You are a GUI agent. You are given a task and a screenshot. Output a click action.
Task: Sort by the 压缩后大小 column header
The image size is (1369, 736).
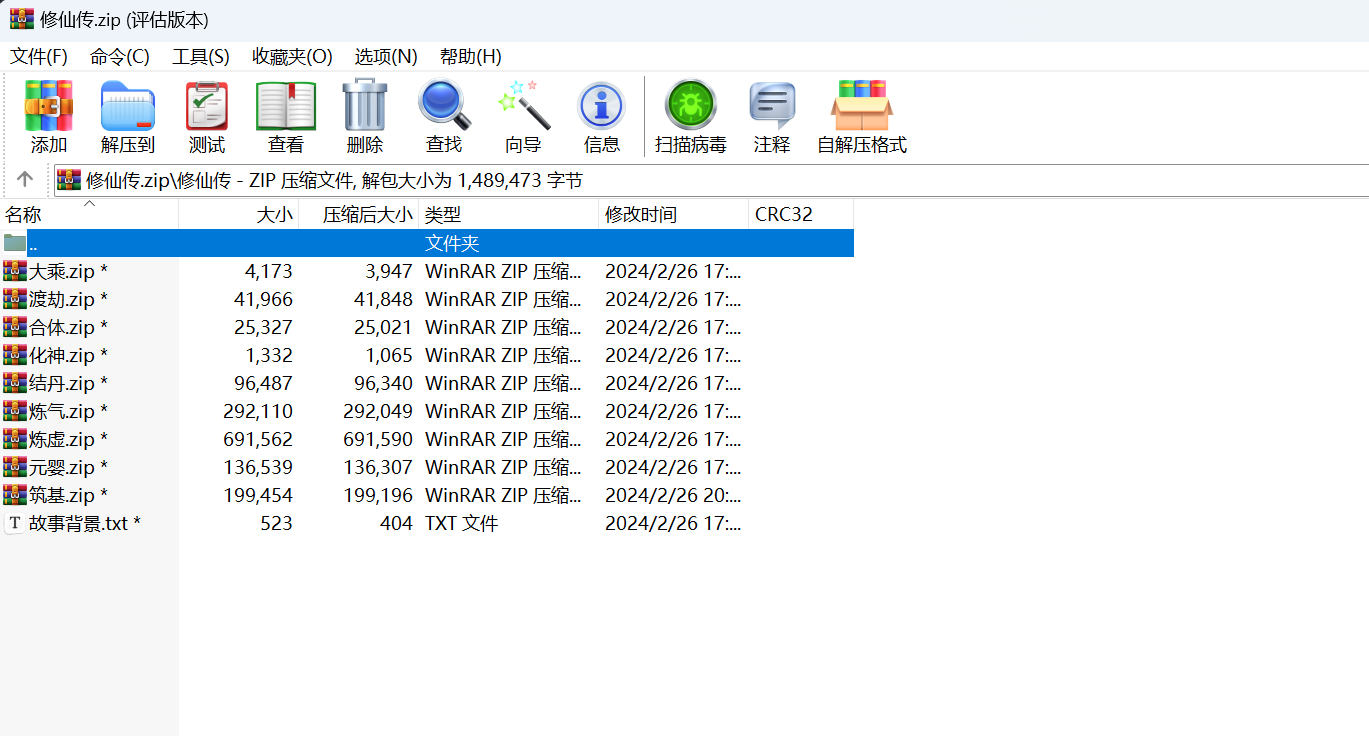point(359,214)
